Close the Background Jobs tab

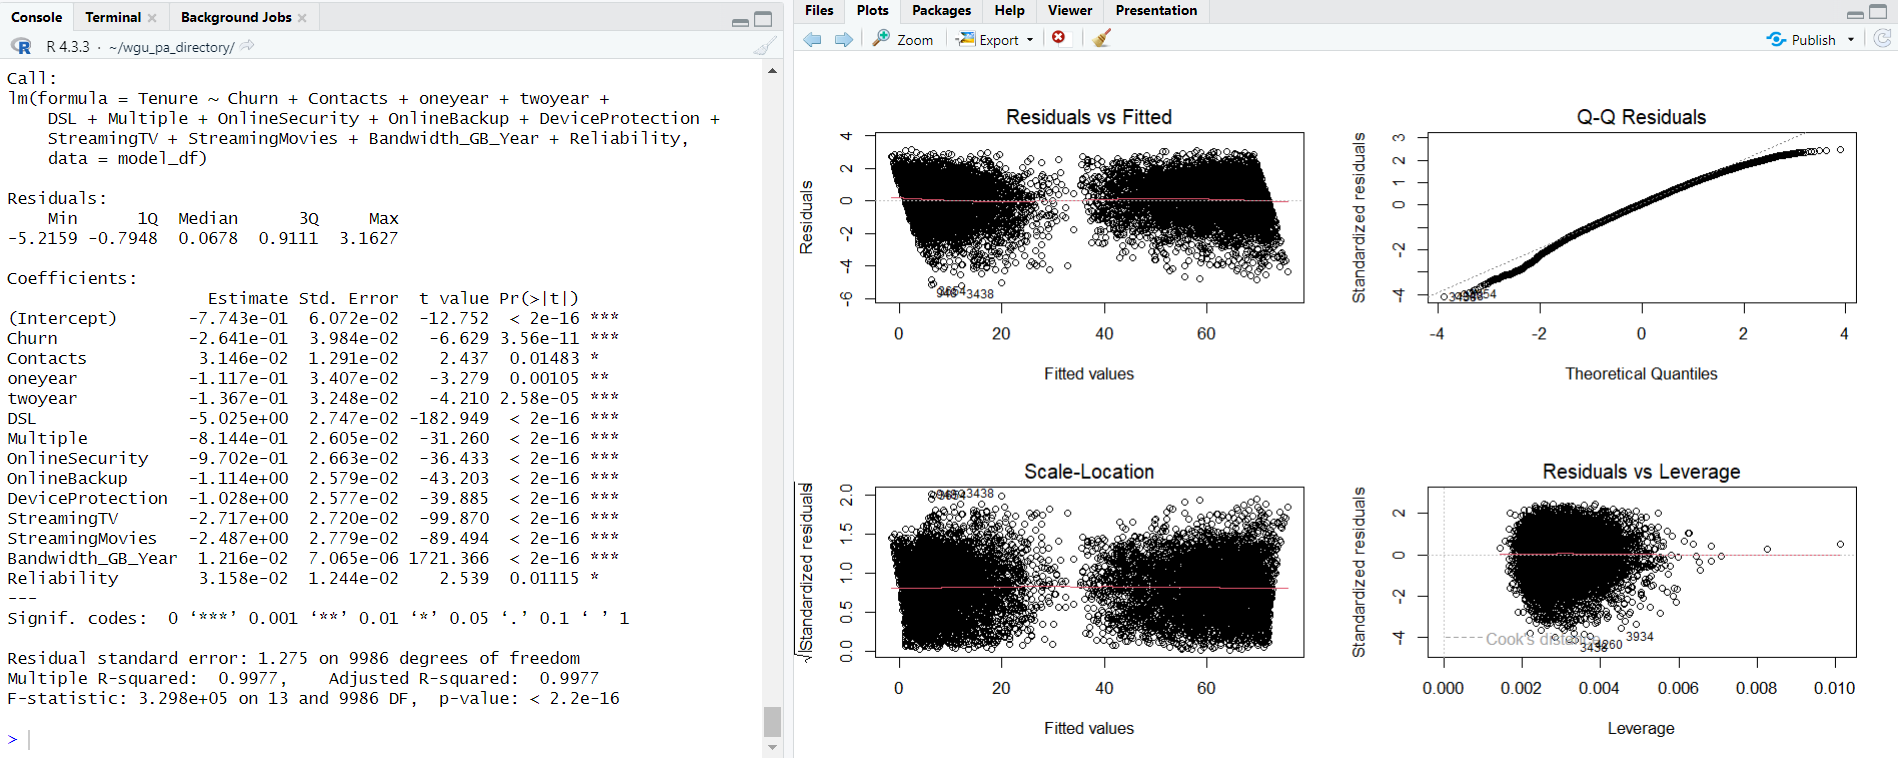[x=302, y=17]
